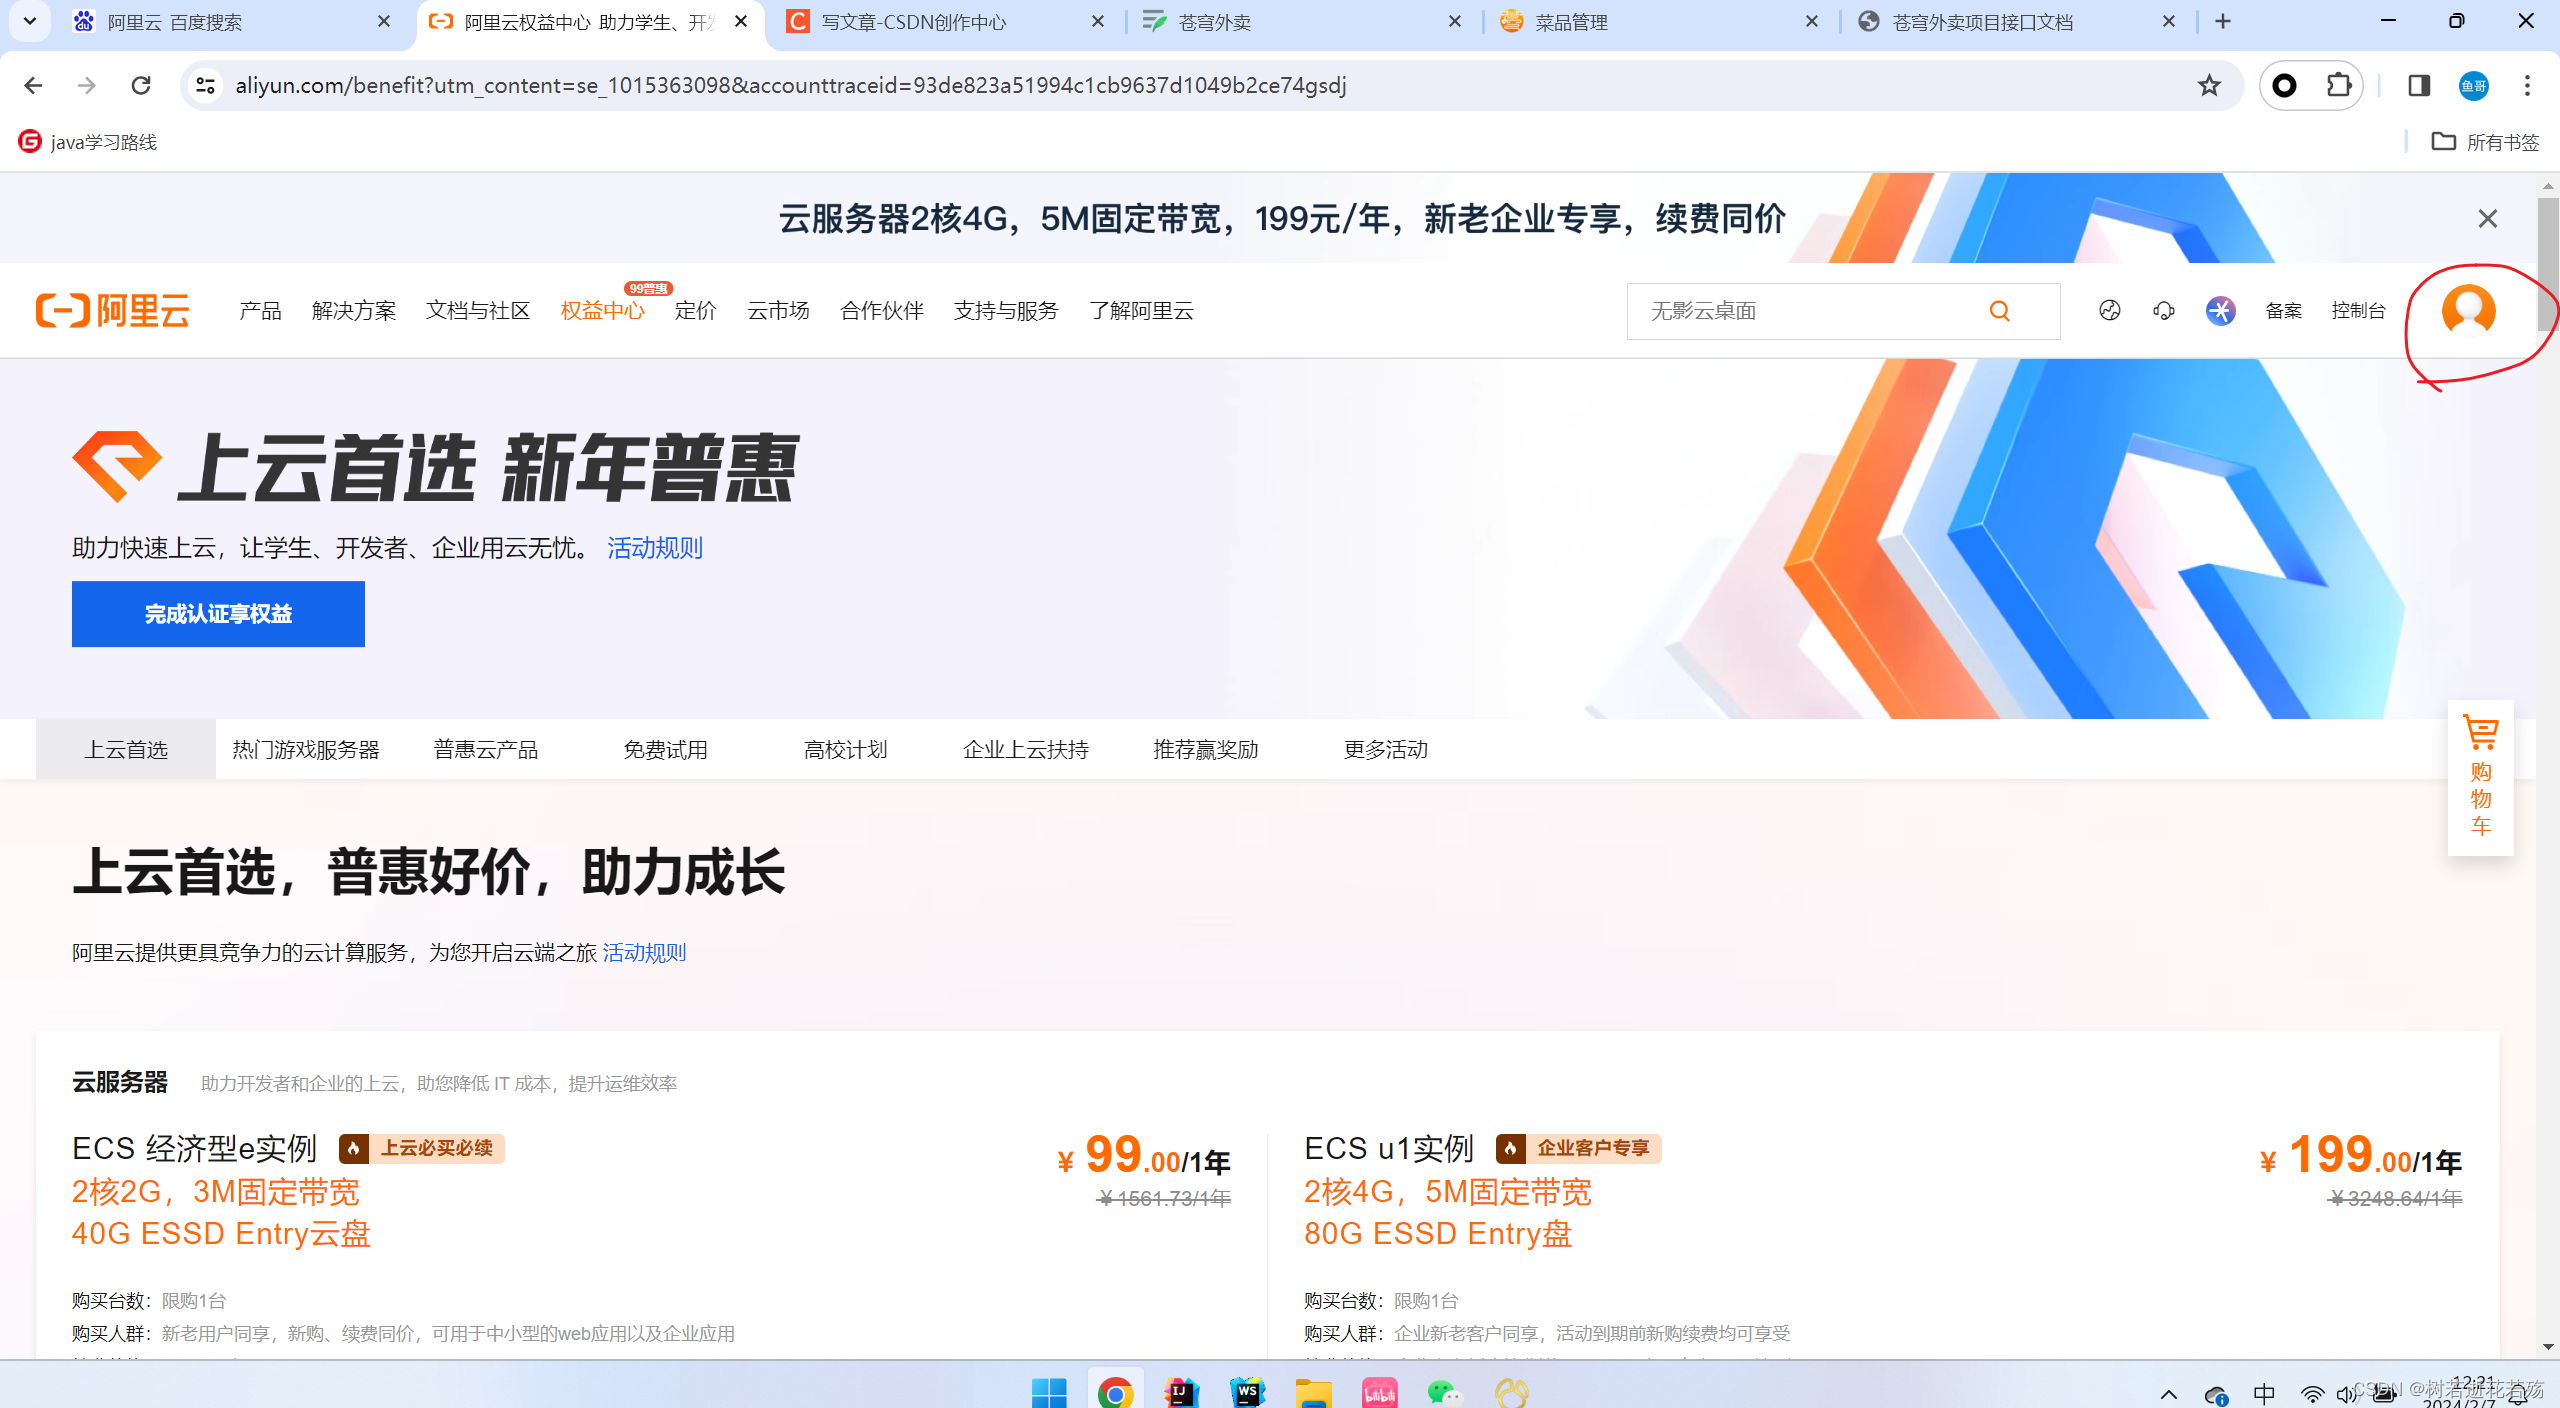Bookmark the page with the star icon

[x=2210, y=85]
